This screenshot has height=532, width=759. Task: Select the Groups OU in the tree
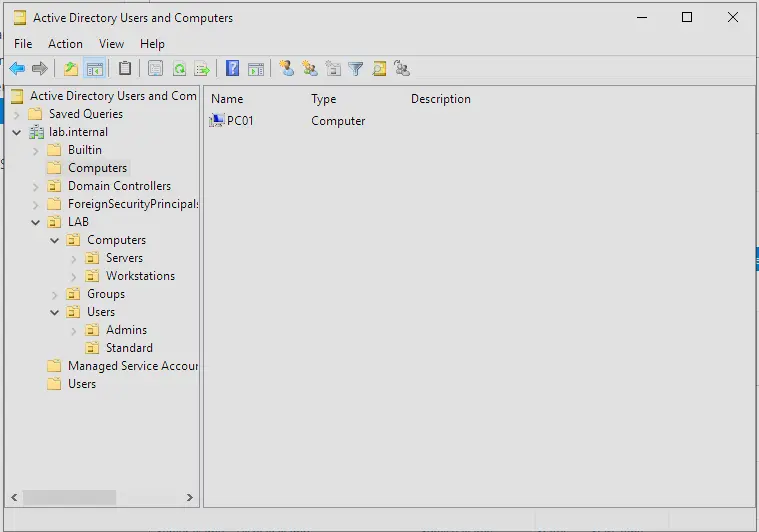tap(106, 294)
